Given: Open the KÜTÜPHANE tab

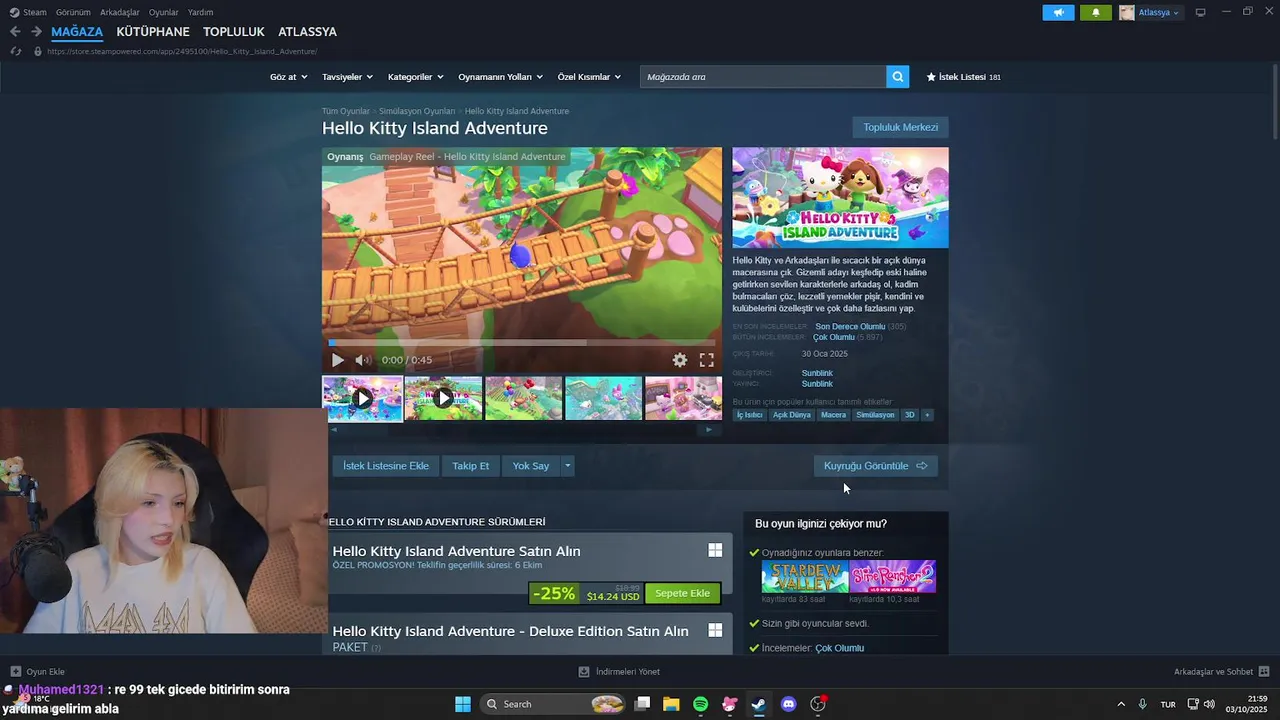Looking at the screenshot, I should click(153, 32).
